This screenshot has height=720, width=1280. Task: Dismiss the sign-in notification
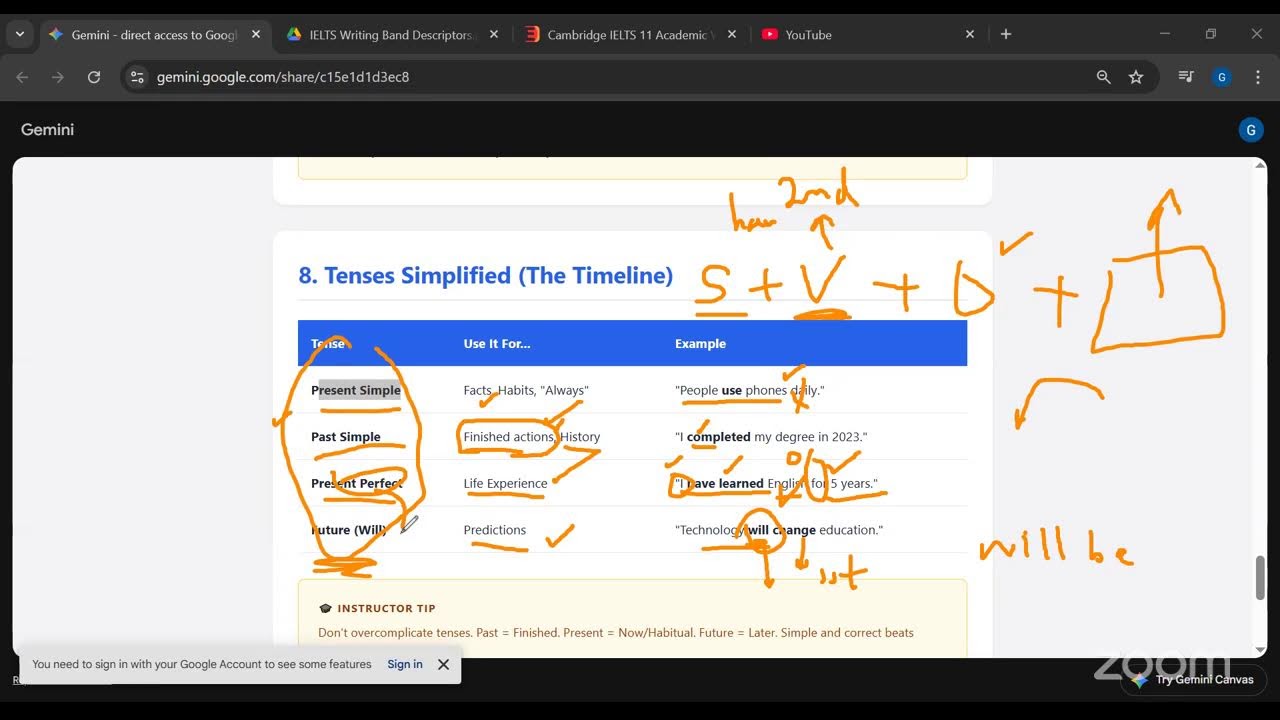pyautogui.click(x=443, y=664)
